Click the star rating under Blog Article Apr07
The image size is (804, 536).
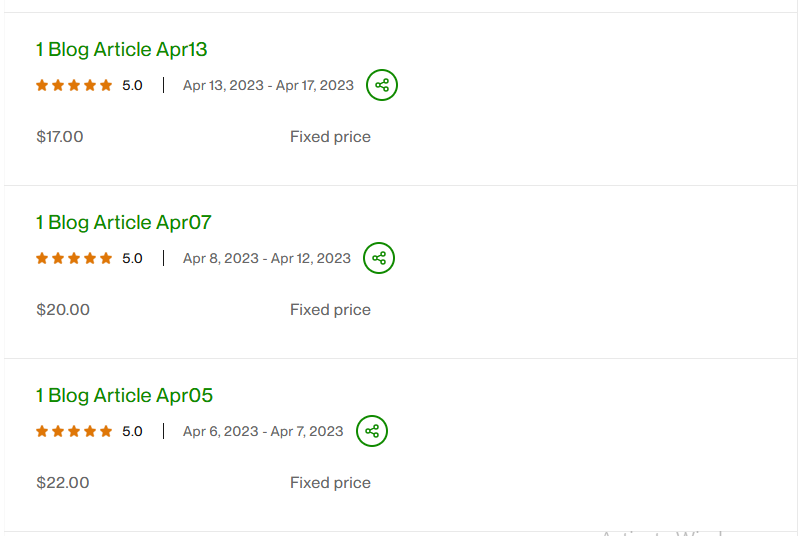point(74,259)
